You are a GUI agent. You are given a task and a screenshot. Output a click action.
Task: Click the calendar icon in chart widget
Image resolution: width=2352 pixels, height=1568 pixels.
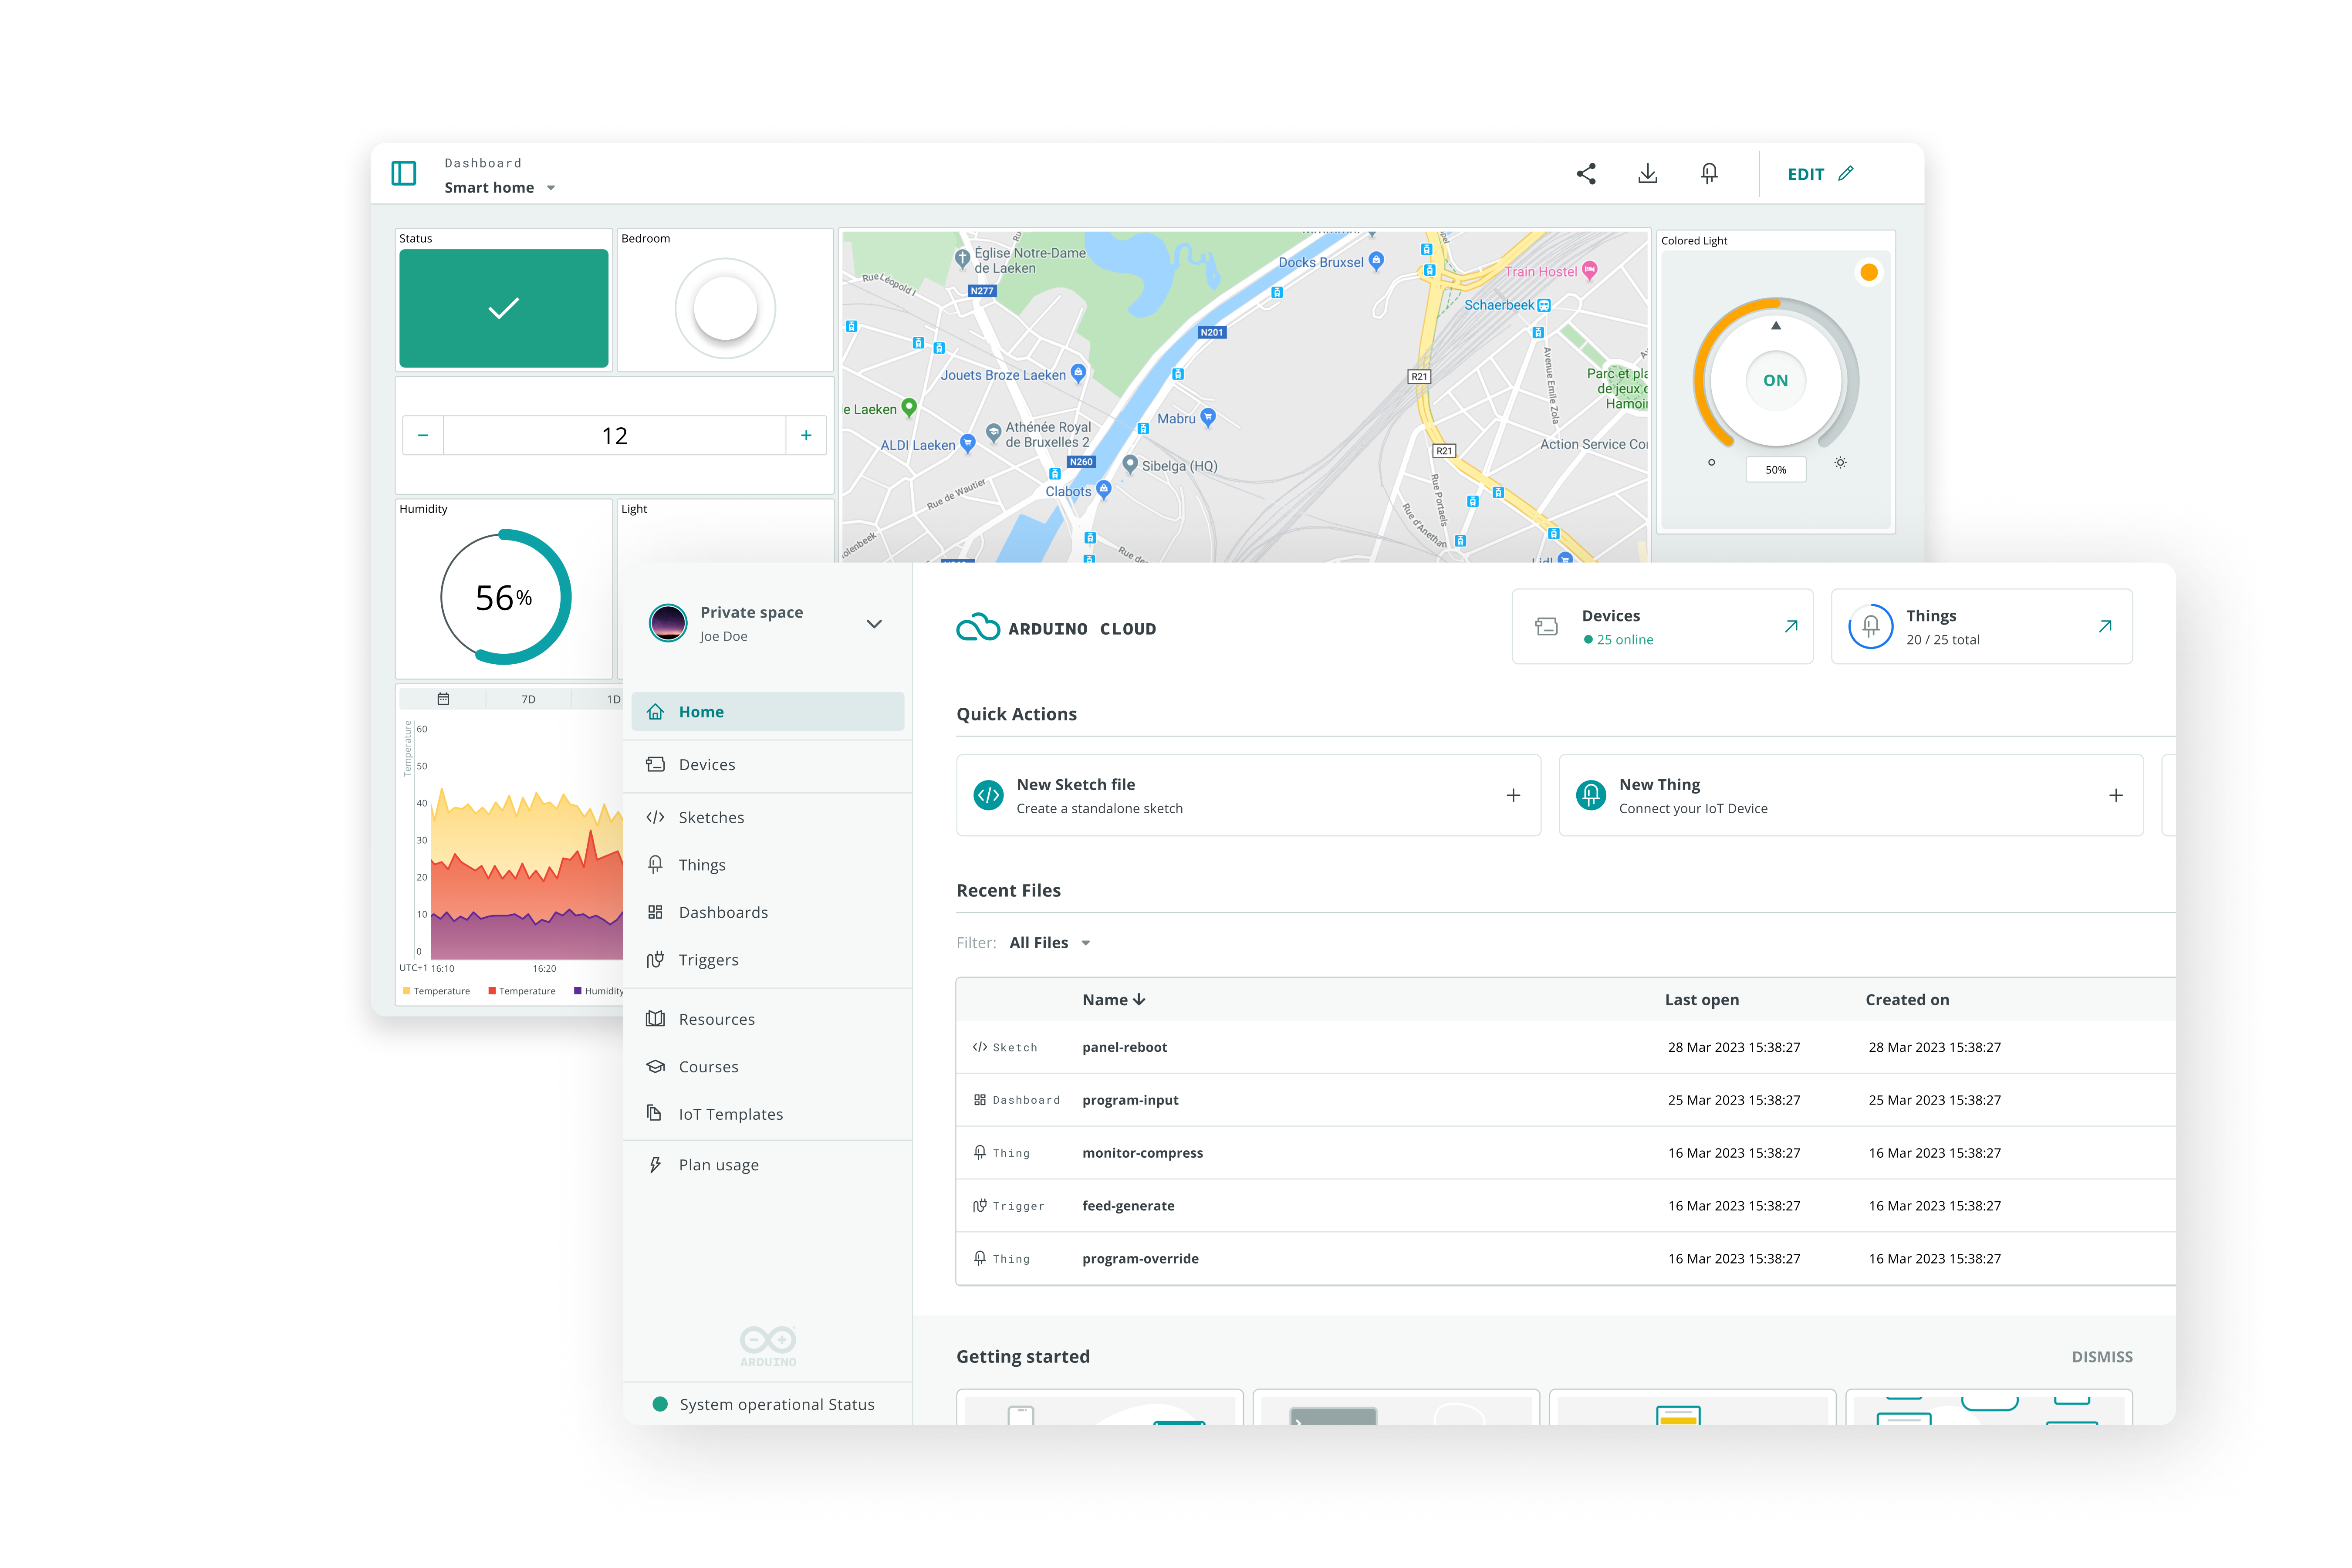(x=443, y=699)
